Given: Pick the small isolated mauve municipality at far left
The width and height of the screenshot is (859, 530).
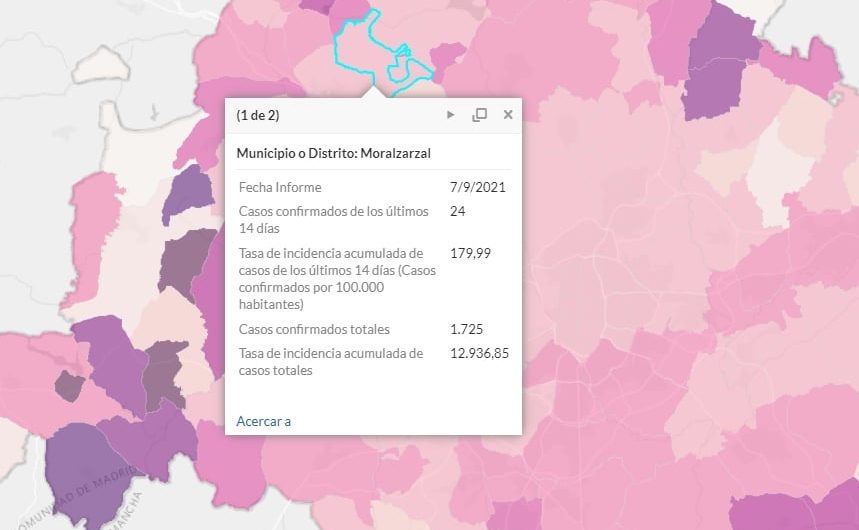Looking at the screenshot, I should click(x=69, y=385).
